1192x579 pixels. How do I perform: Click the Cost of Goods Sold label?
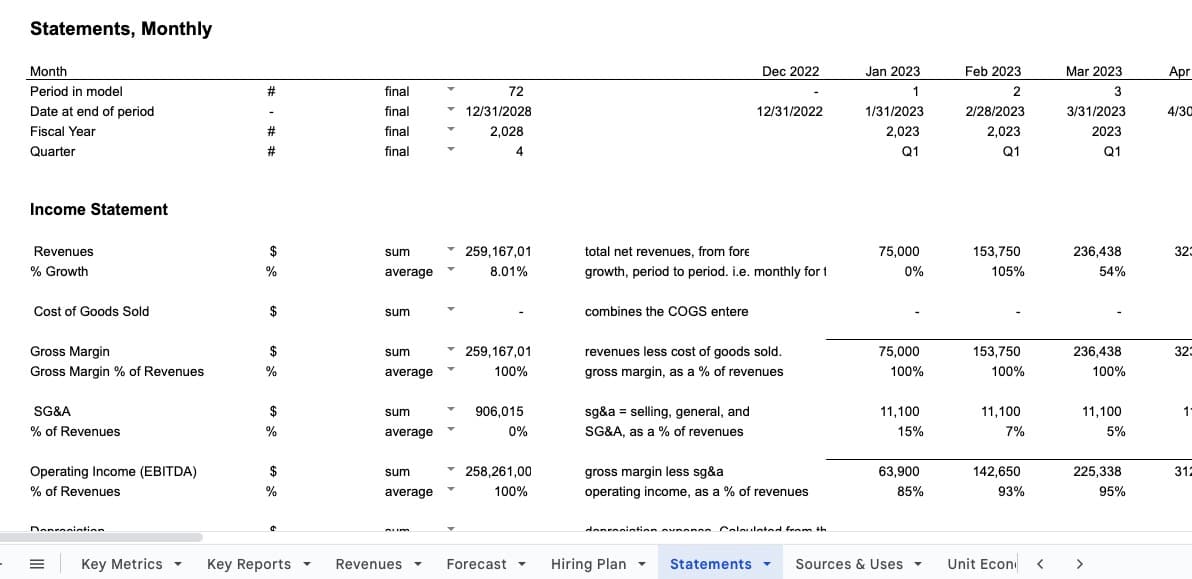click(x=91, y=311)
